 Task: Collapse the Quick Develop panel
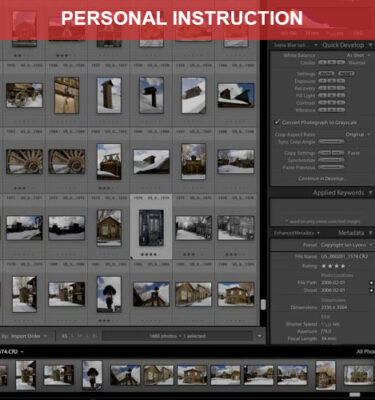[370, 45]
